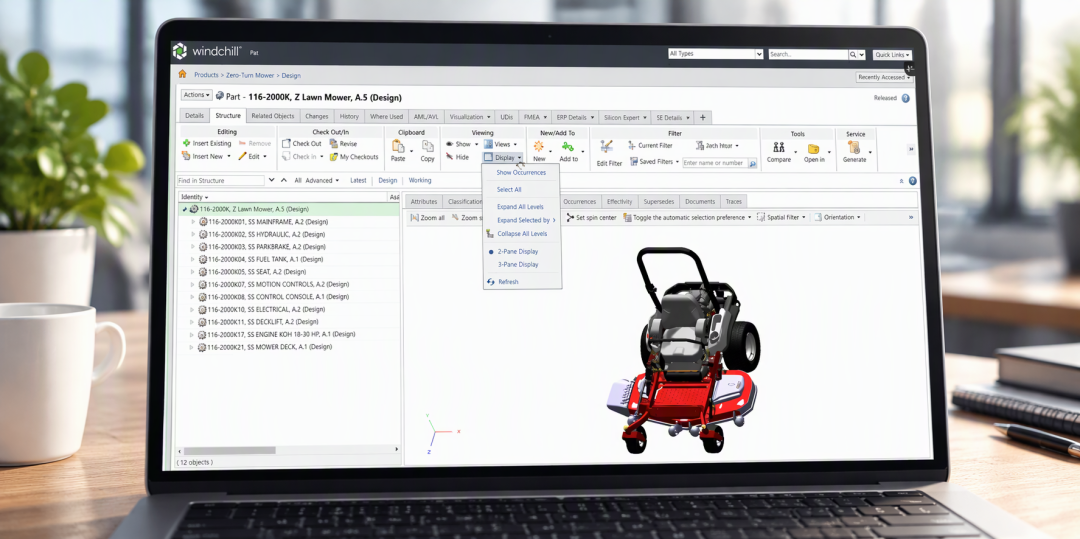Click the Insert Existing icon
The height and width of the screenshot is (539, 1080).
point(186,143)
